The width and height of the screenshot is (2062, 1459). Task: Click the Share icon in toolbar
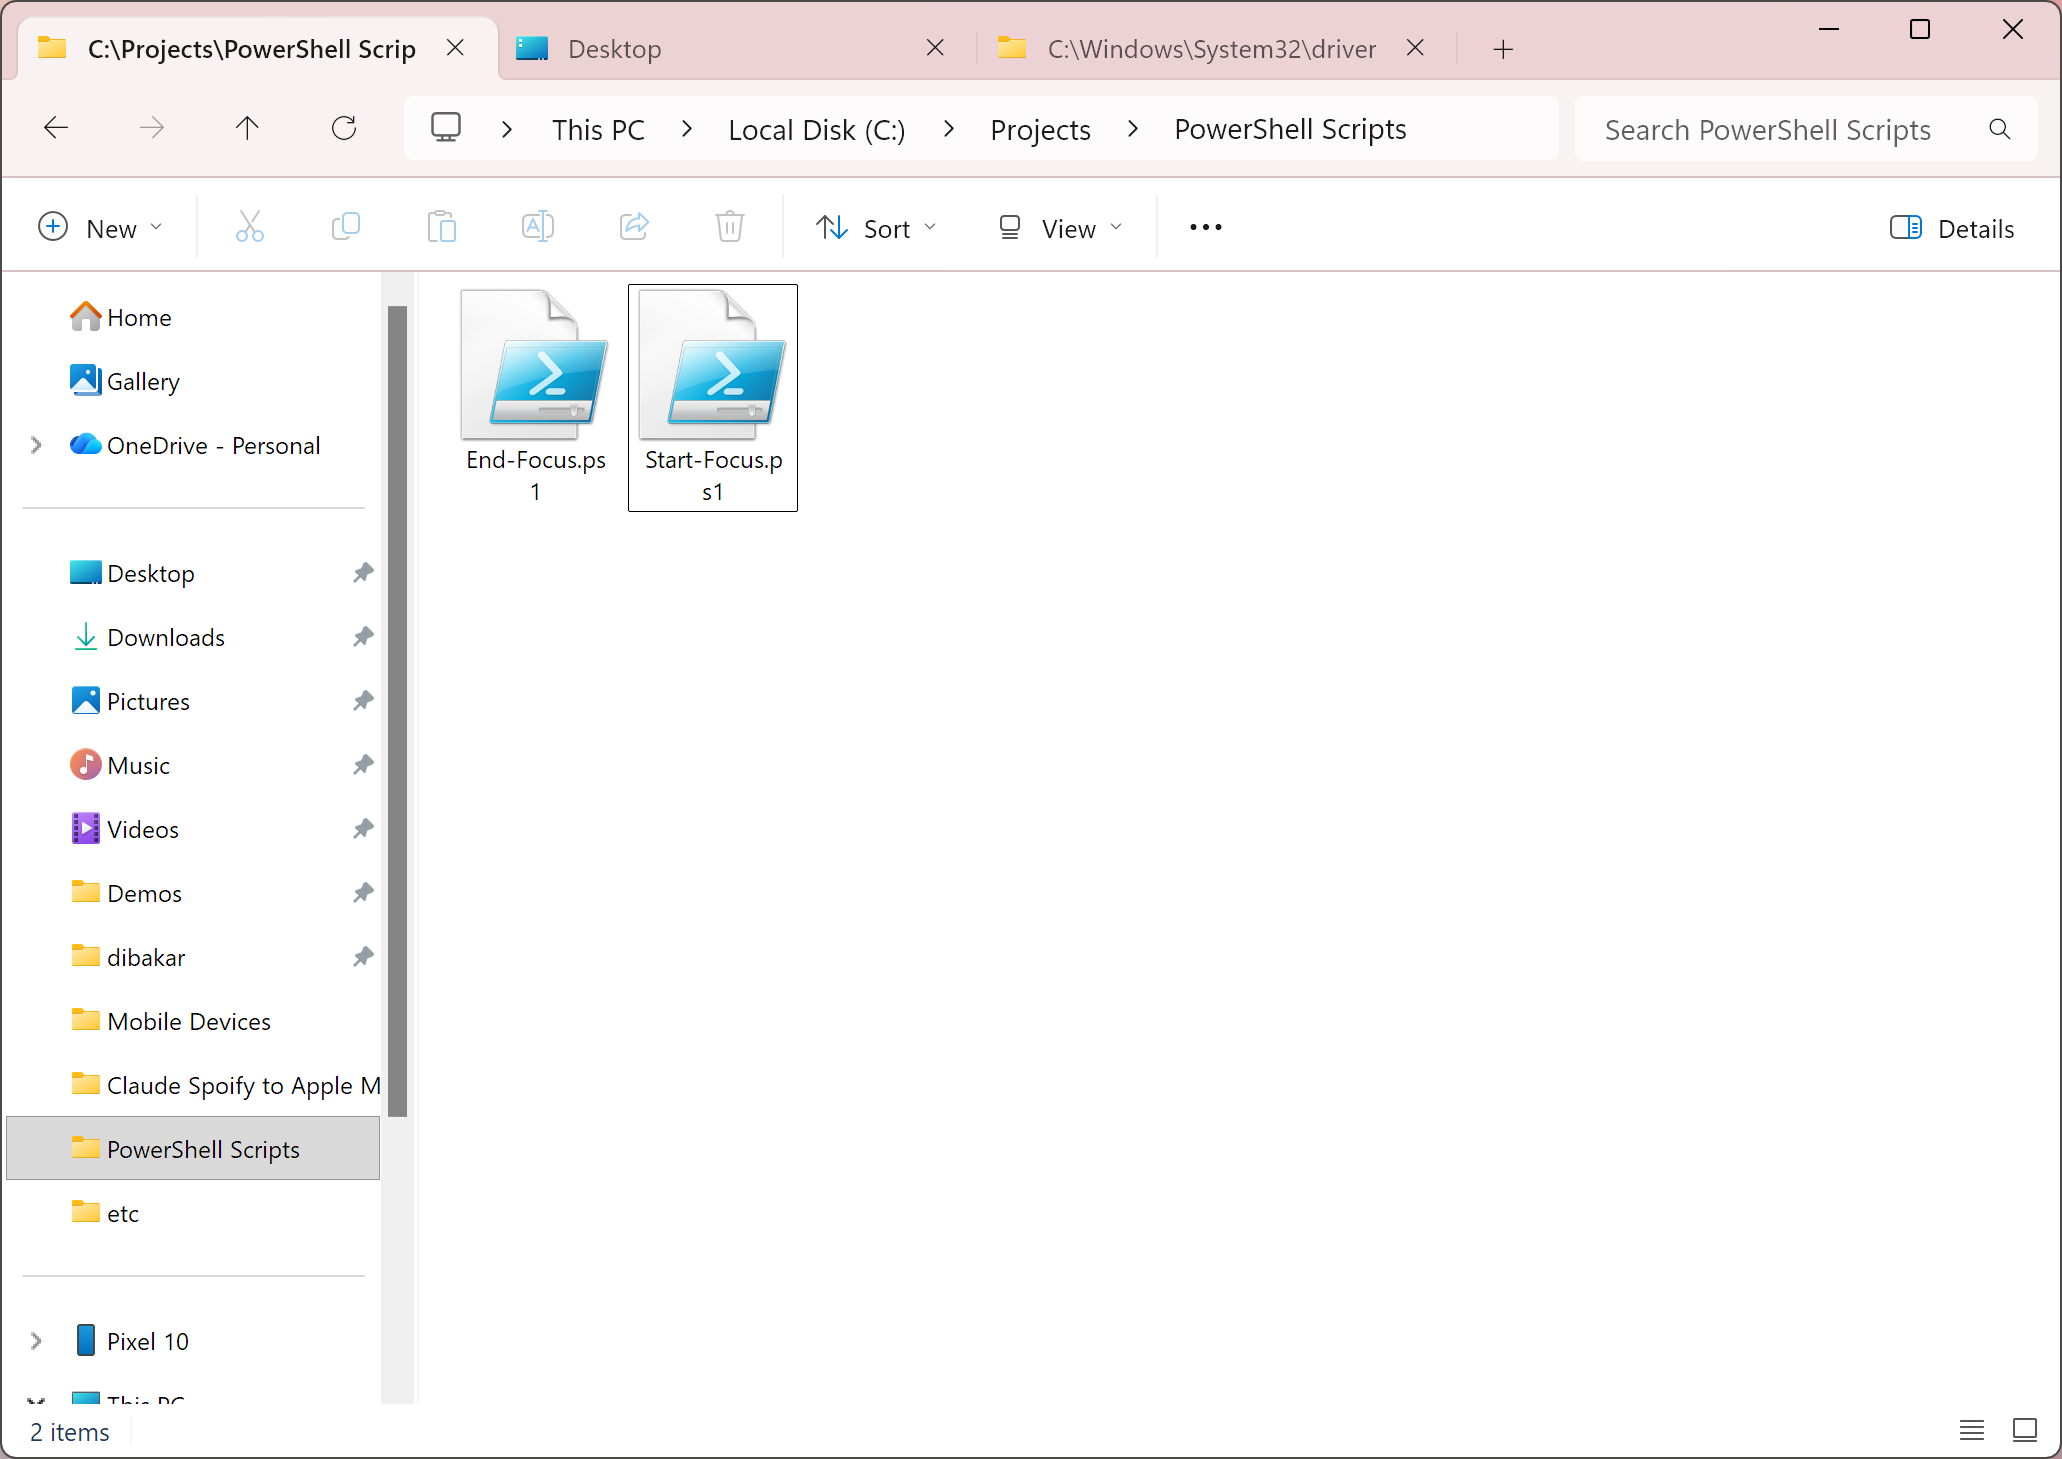pos(634,227)
